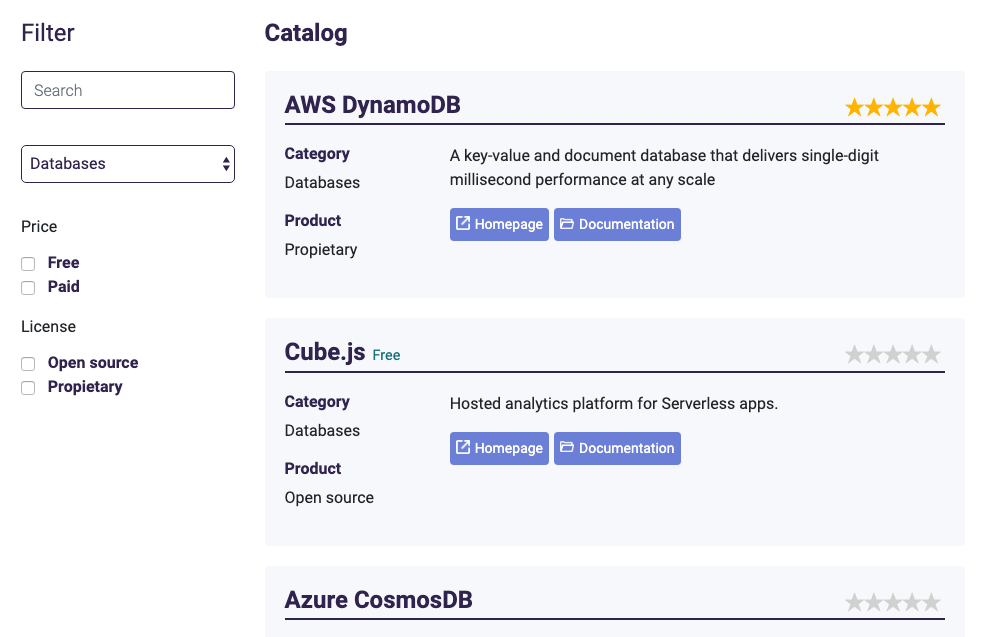The height and width of the screenshot is (637, 984).
Task: Rate Azure CosmosDB one star
Action: point(855,602)
